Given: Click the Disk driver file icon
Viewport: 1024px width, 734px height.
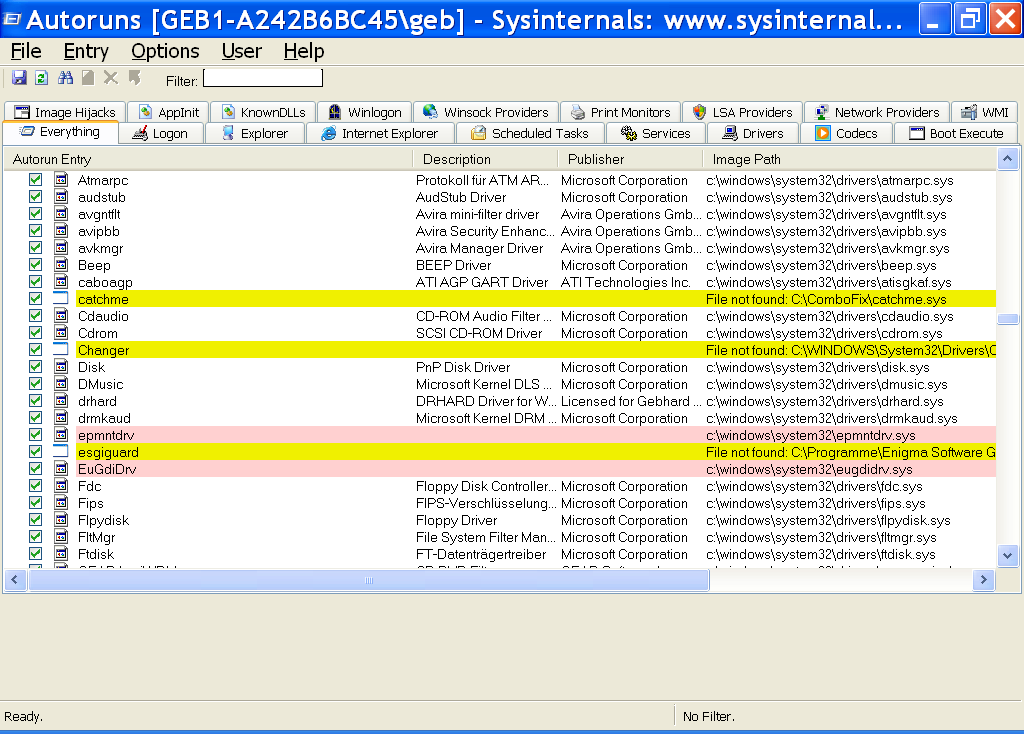Looking at the screenshot, I should pyautogui.click(x=61, y=366).
